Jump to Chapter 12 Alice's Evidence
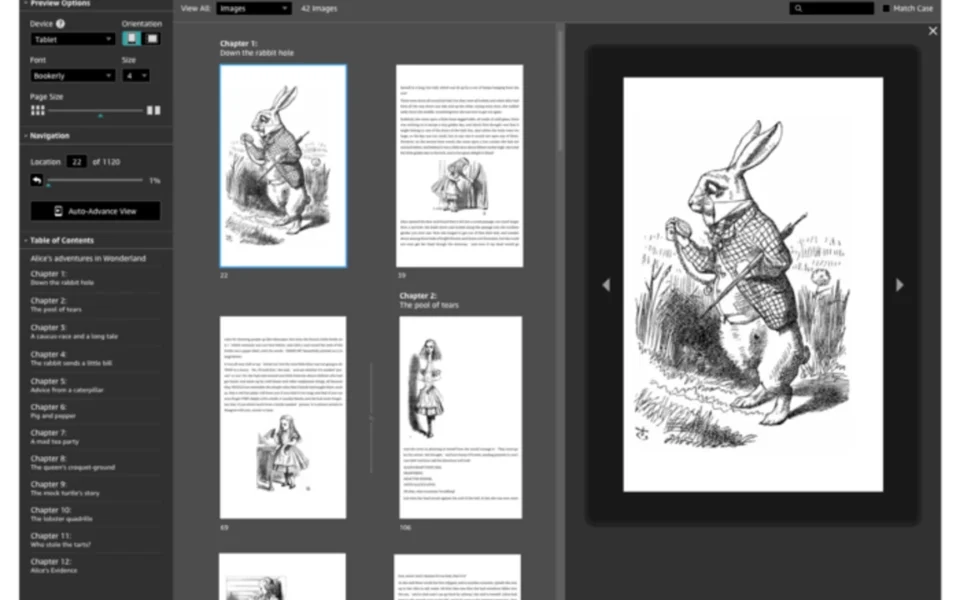Viewport: 960px width, 600px height. click(54, 565)
